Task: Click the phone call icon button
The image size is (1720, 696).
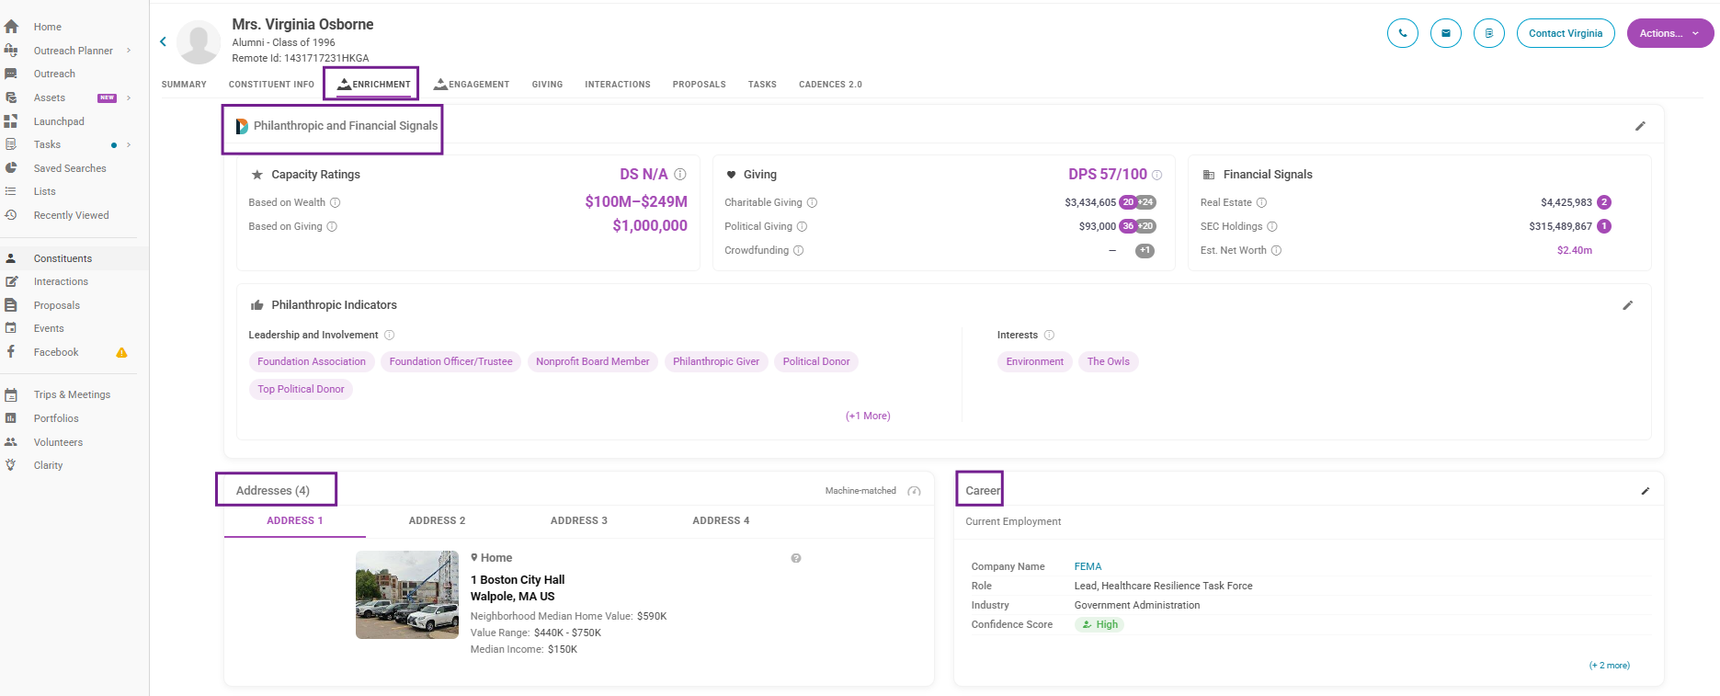Action: tap(1402, 33)
